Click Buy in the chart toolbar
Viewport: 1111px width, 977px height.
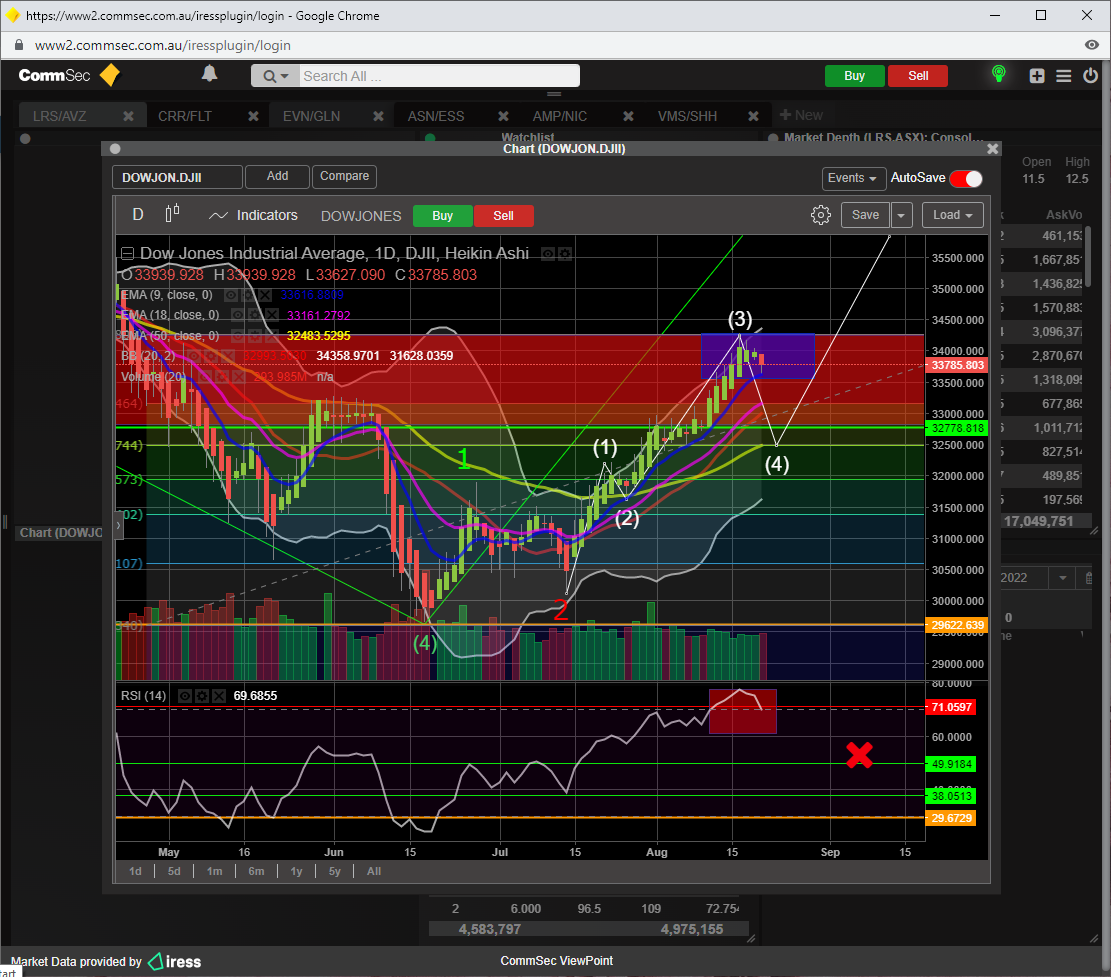443,215
